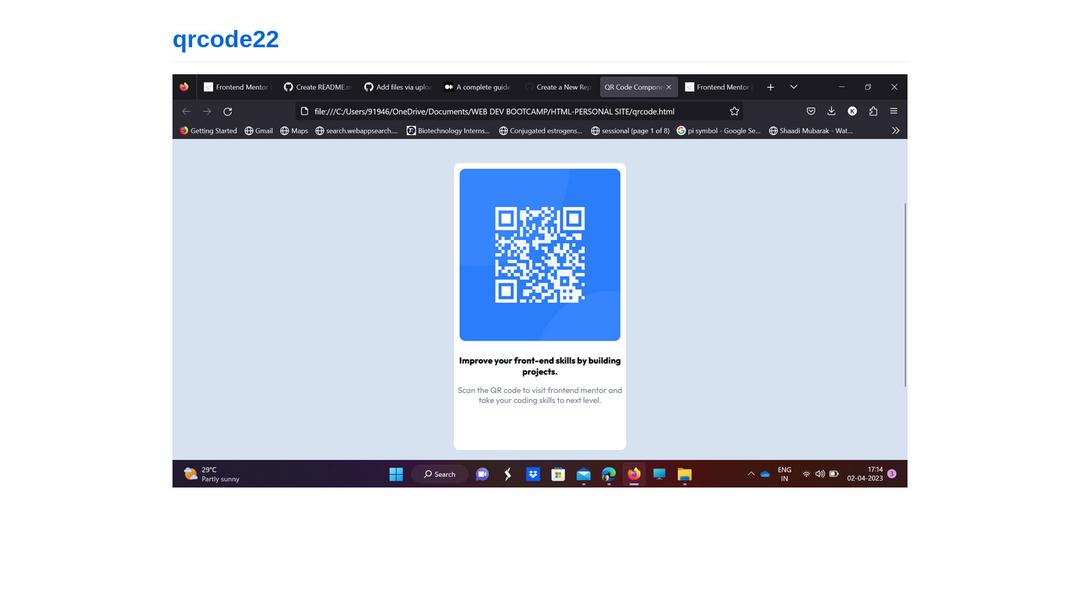Image resolution: width=1080 pixels, height=600 pixels.
Task: Click the browser vertical scrollbar
Action: pyautogui.click(x=904, y=295)
